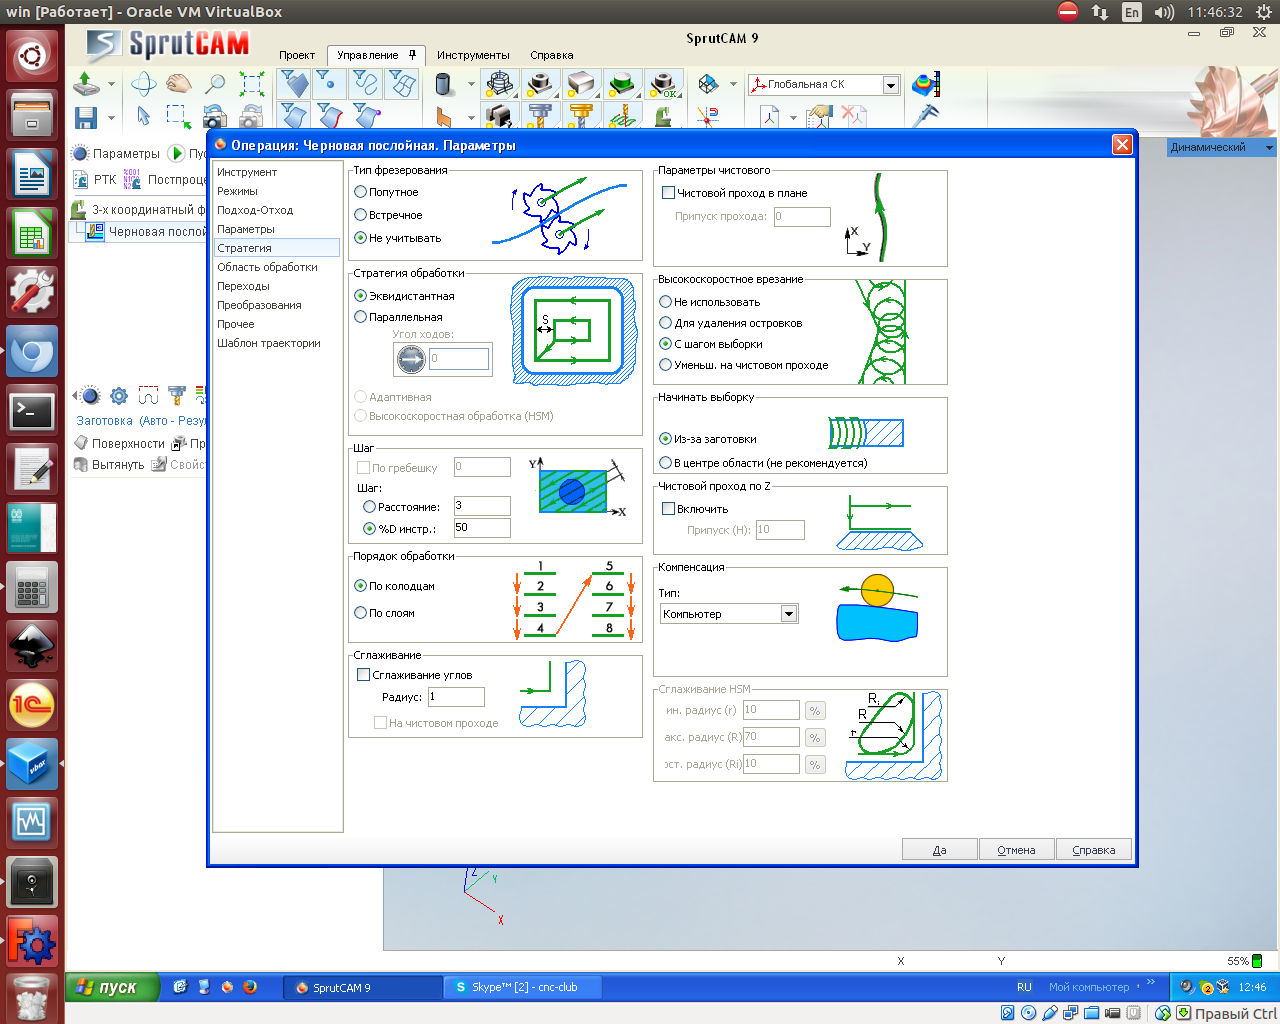Open the Справка menu tab
The image size is (1280, 1024).
552,55
